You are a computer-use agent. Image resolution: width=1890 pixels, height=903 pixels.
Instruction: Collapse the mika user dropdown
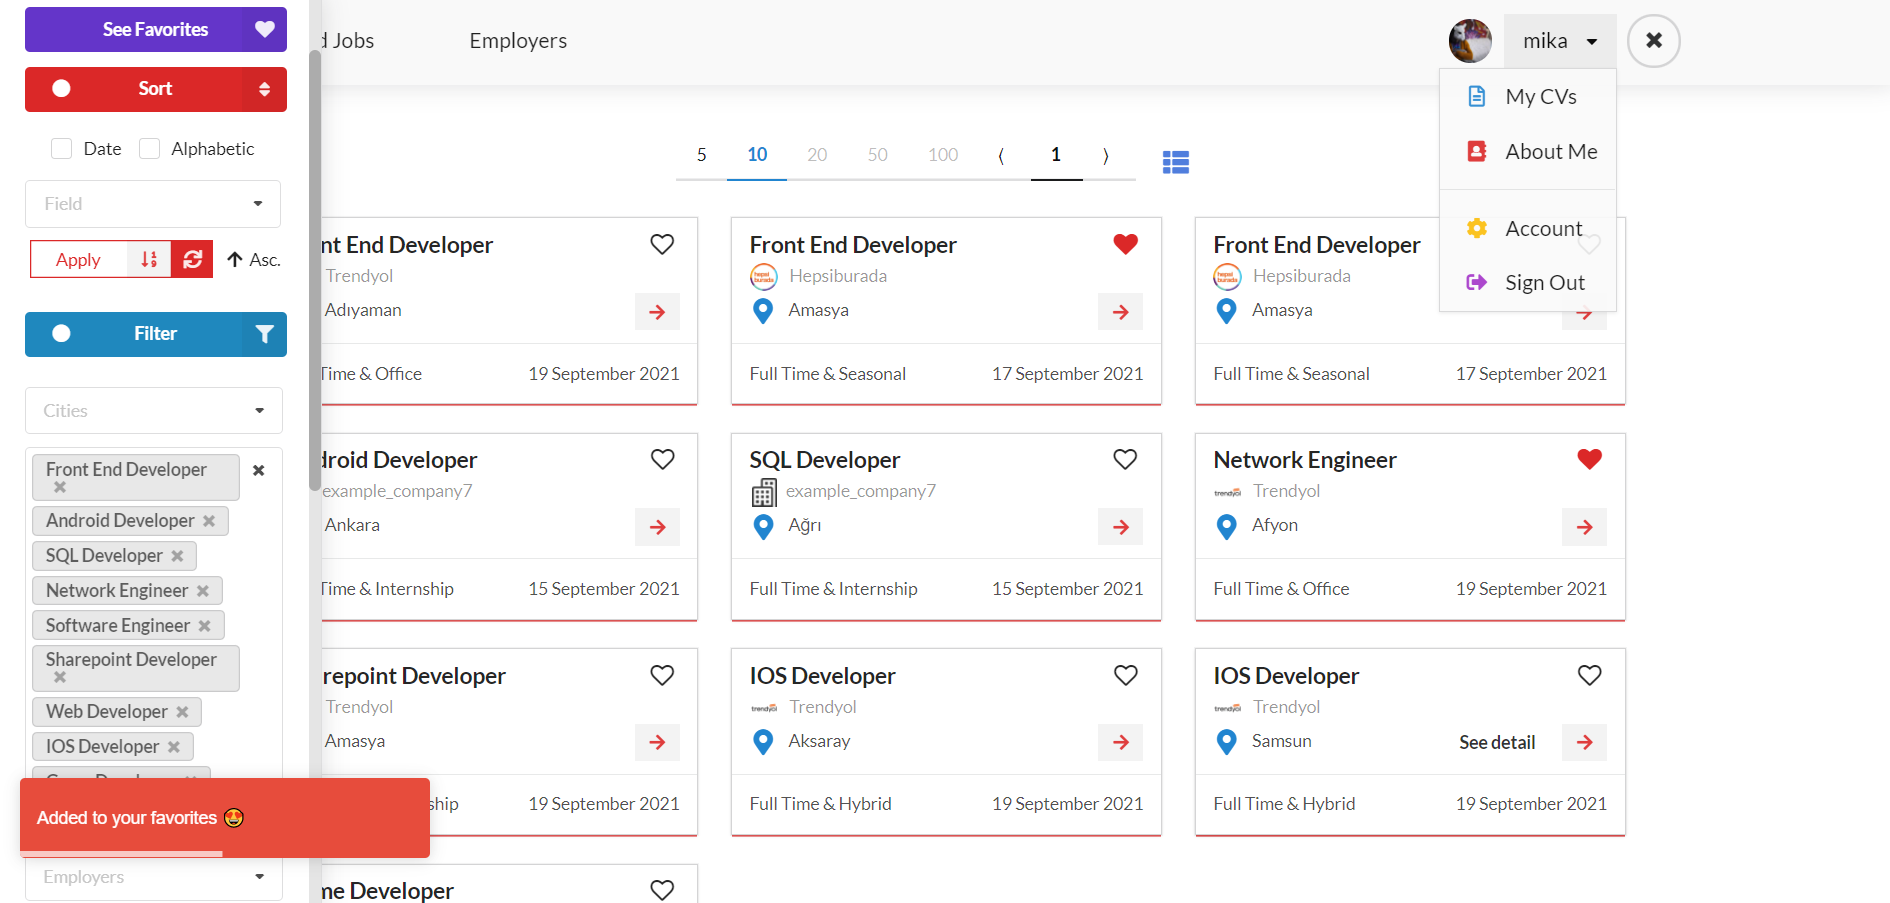(1560, 41)
